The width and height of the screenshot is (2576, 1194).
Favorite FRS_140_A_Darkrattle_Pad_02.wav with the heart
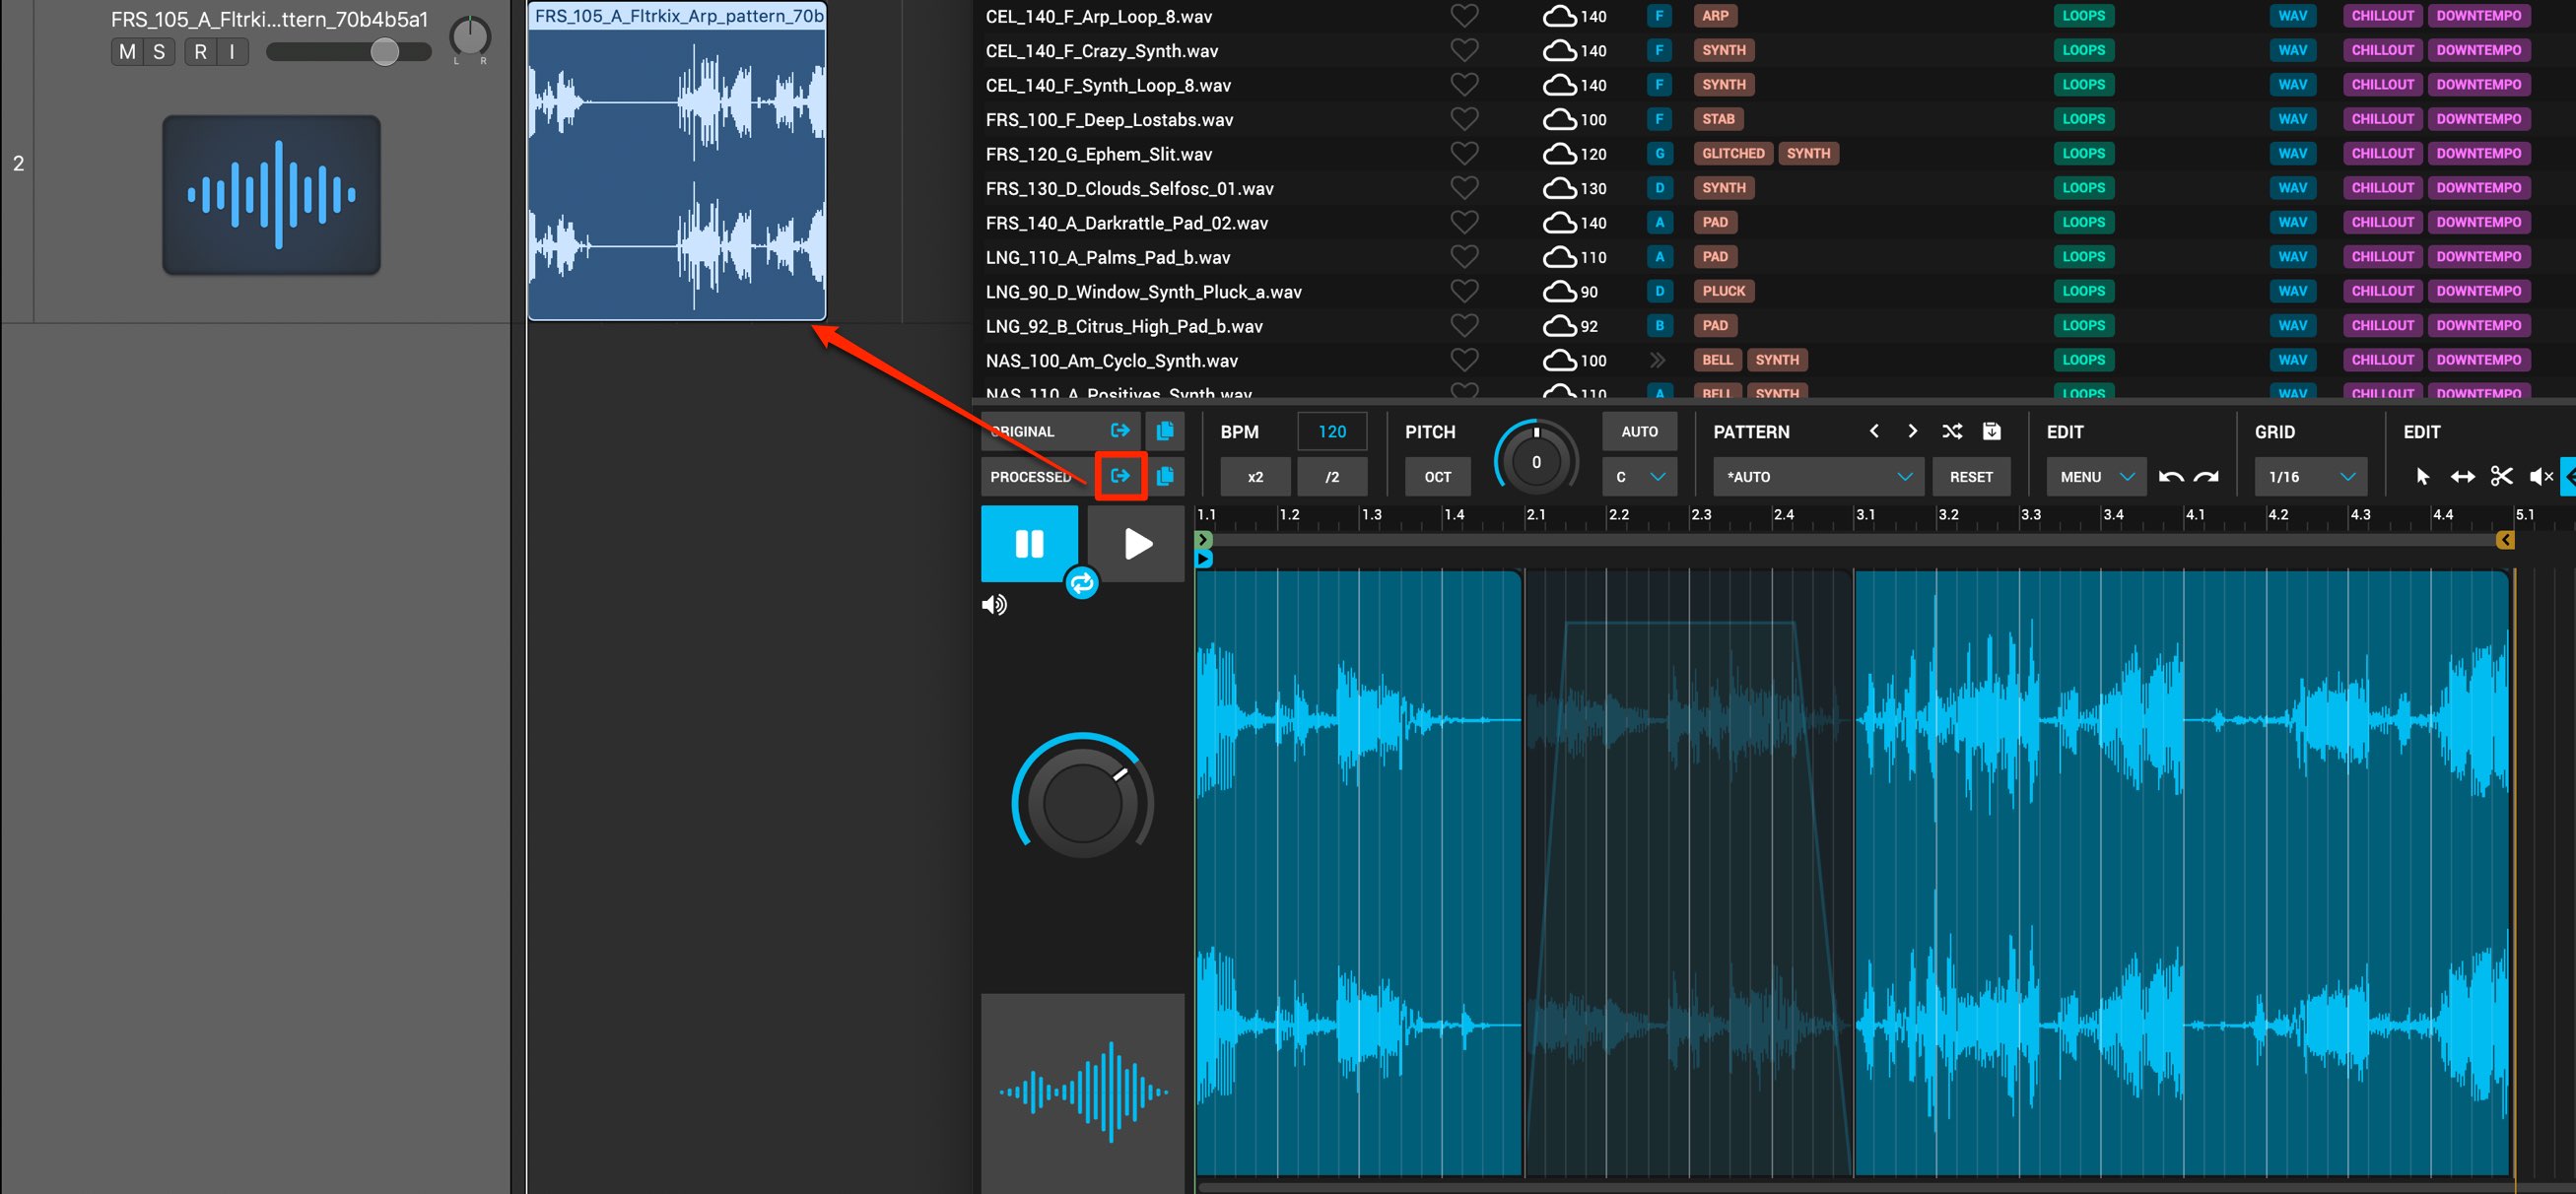coord(1464,222)
